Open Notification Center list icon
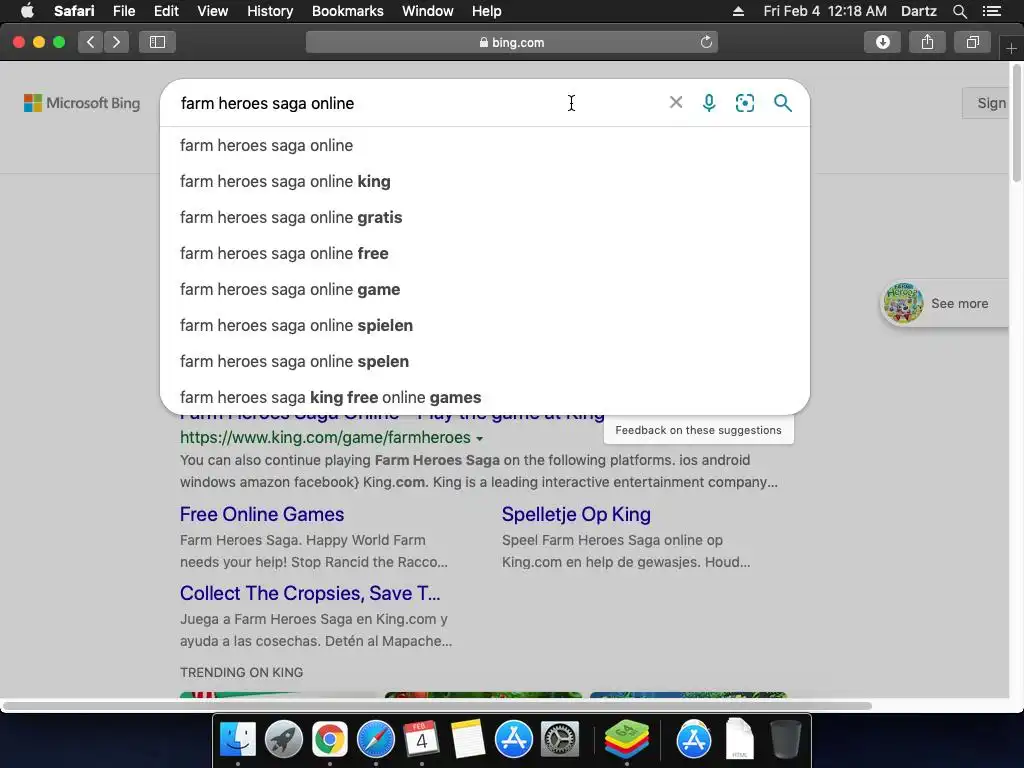Screen dimensions: 1024x768 tap(992, 11)
